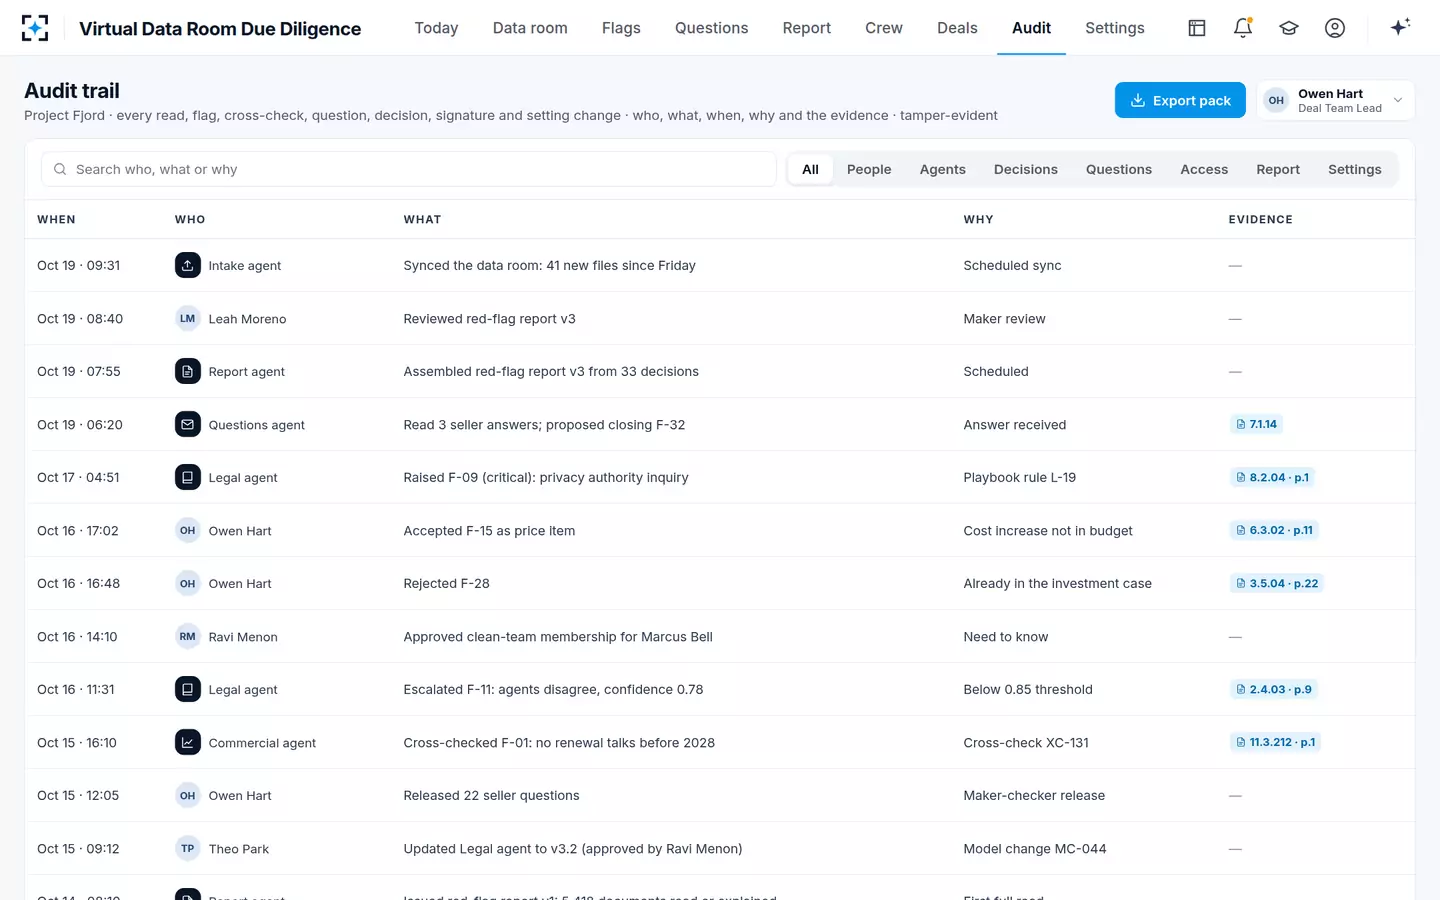This screenshot has height=900, width=1440.
Task: Click the Commercial agent icon
Action: pos(188,742)
